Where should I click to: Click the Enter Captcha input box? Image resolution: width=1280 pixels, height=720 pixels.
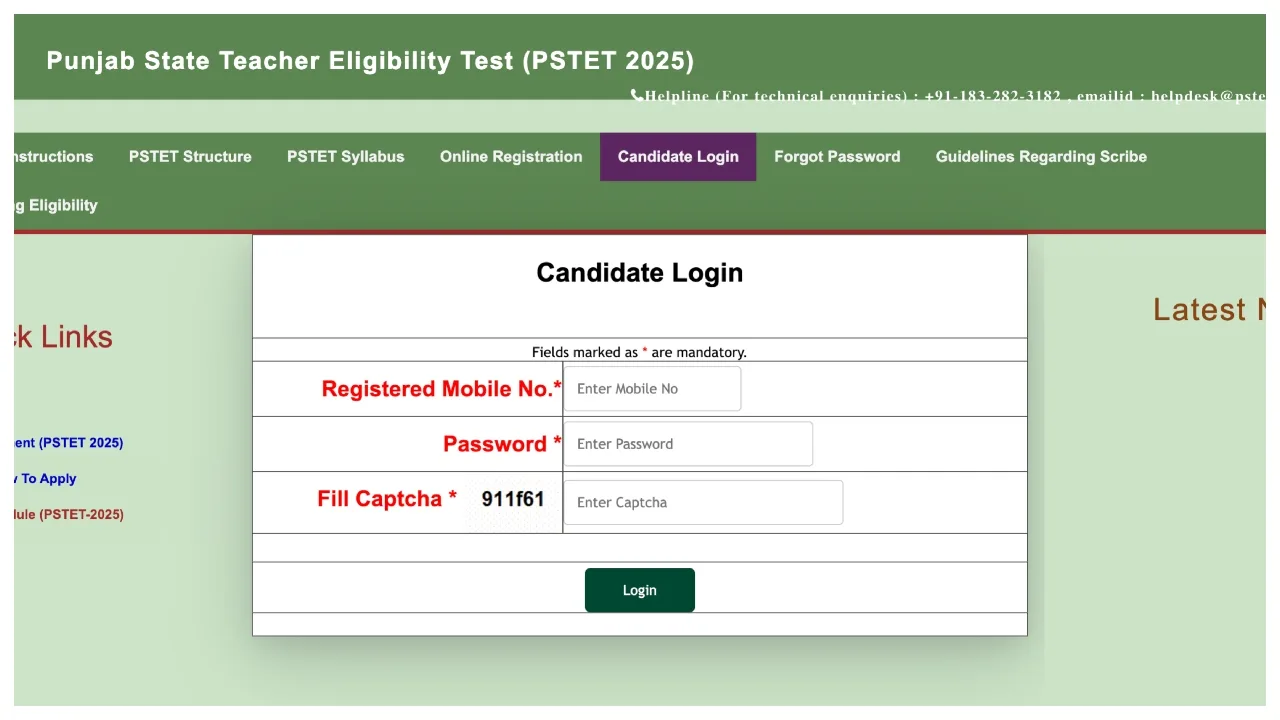tap(703, 502)
